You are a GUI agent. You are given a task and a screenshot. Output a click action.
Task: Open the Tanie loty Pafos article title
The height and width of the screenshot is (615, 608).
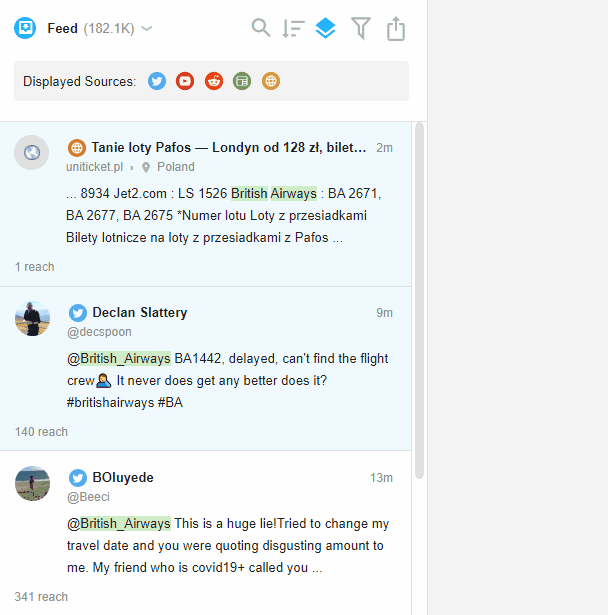(x=229, y=147)
